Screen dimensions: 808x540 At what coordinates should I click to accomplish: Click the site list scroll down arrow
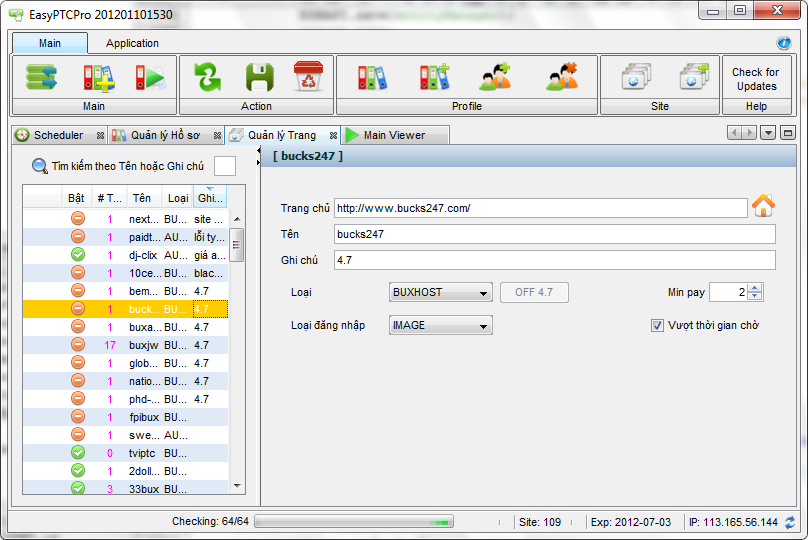237,485
